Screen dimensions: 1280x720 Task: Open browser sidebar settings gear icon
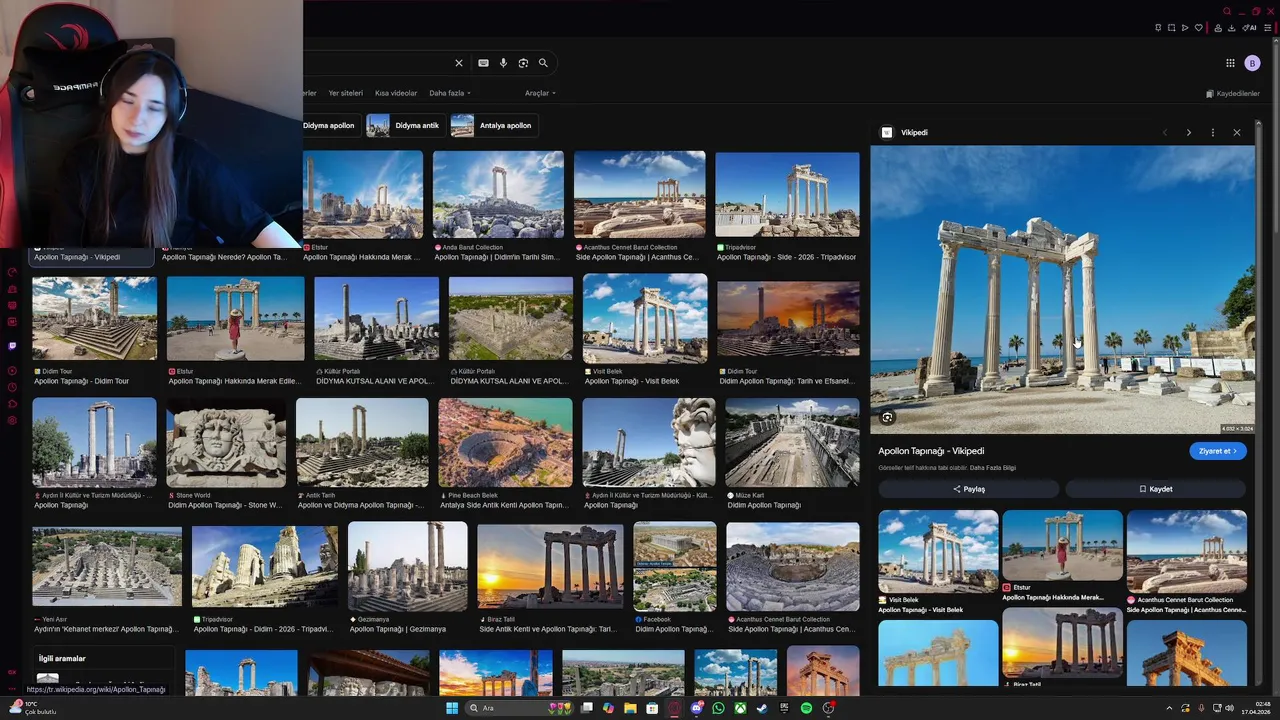click(12, 420)
